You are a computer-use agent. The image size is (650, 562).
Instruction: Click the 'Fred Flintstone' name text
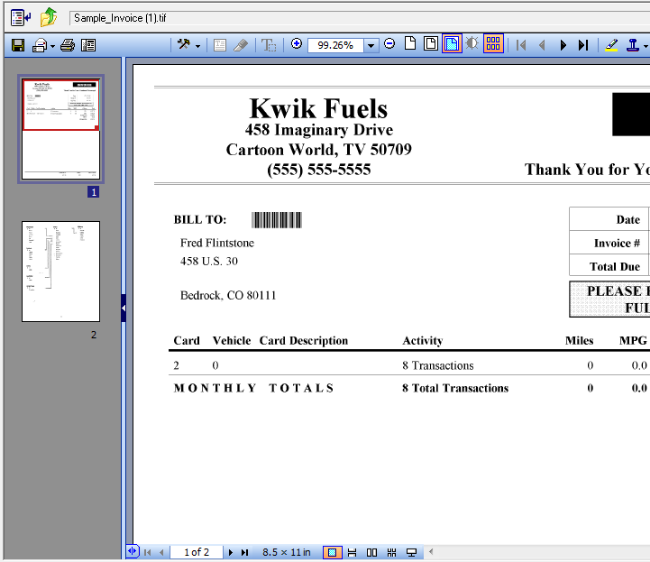pos(217,243)
